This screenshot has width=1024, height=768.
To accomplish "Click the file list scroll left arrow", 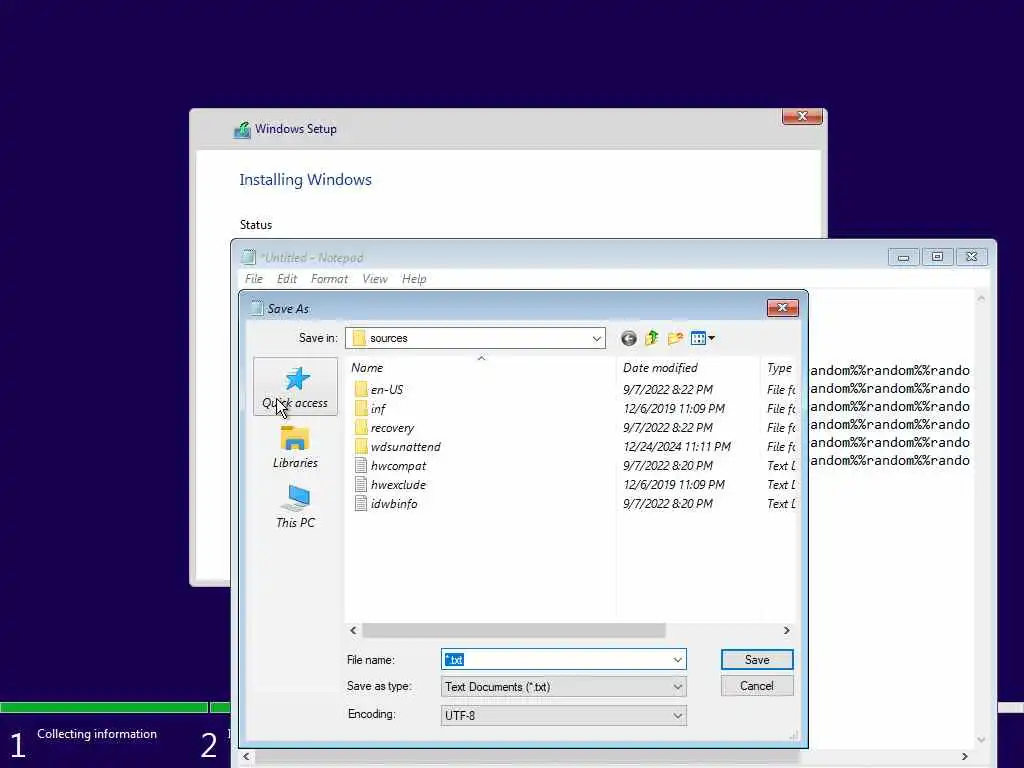I will tap(353, 630).
